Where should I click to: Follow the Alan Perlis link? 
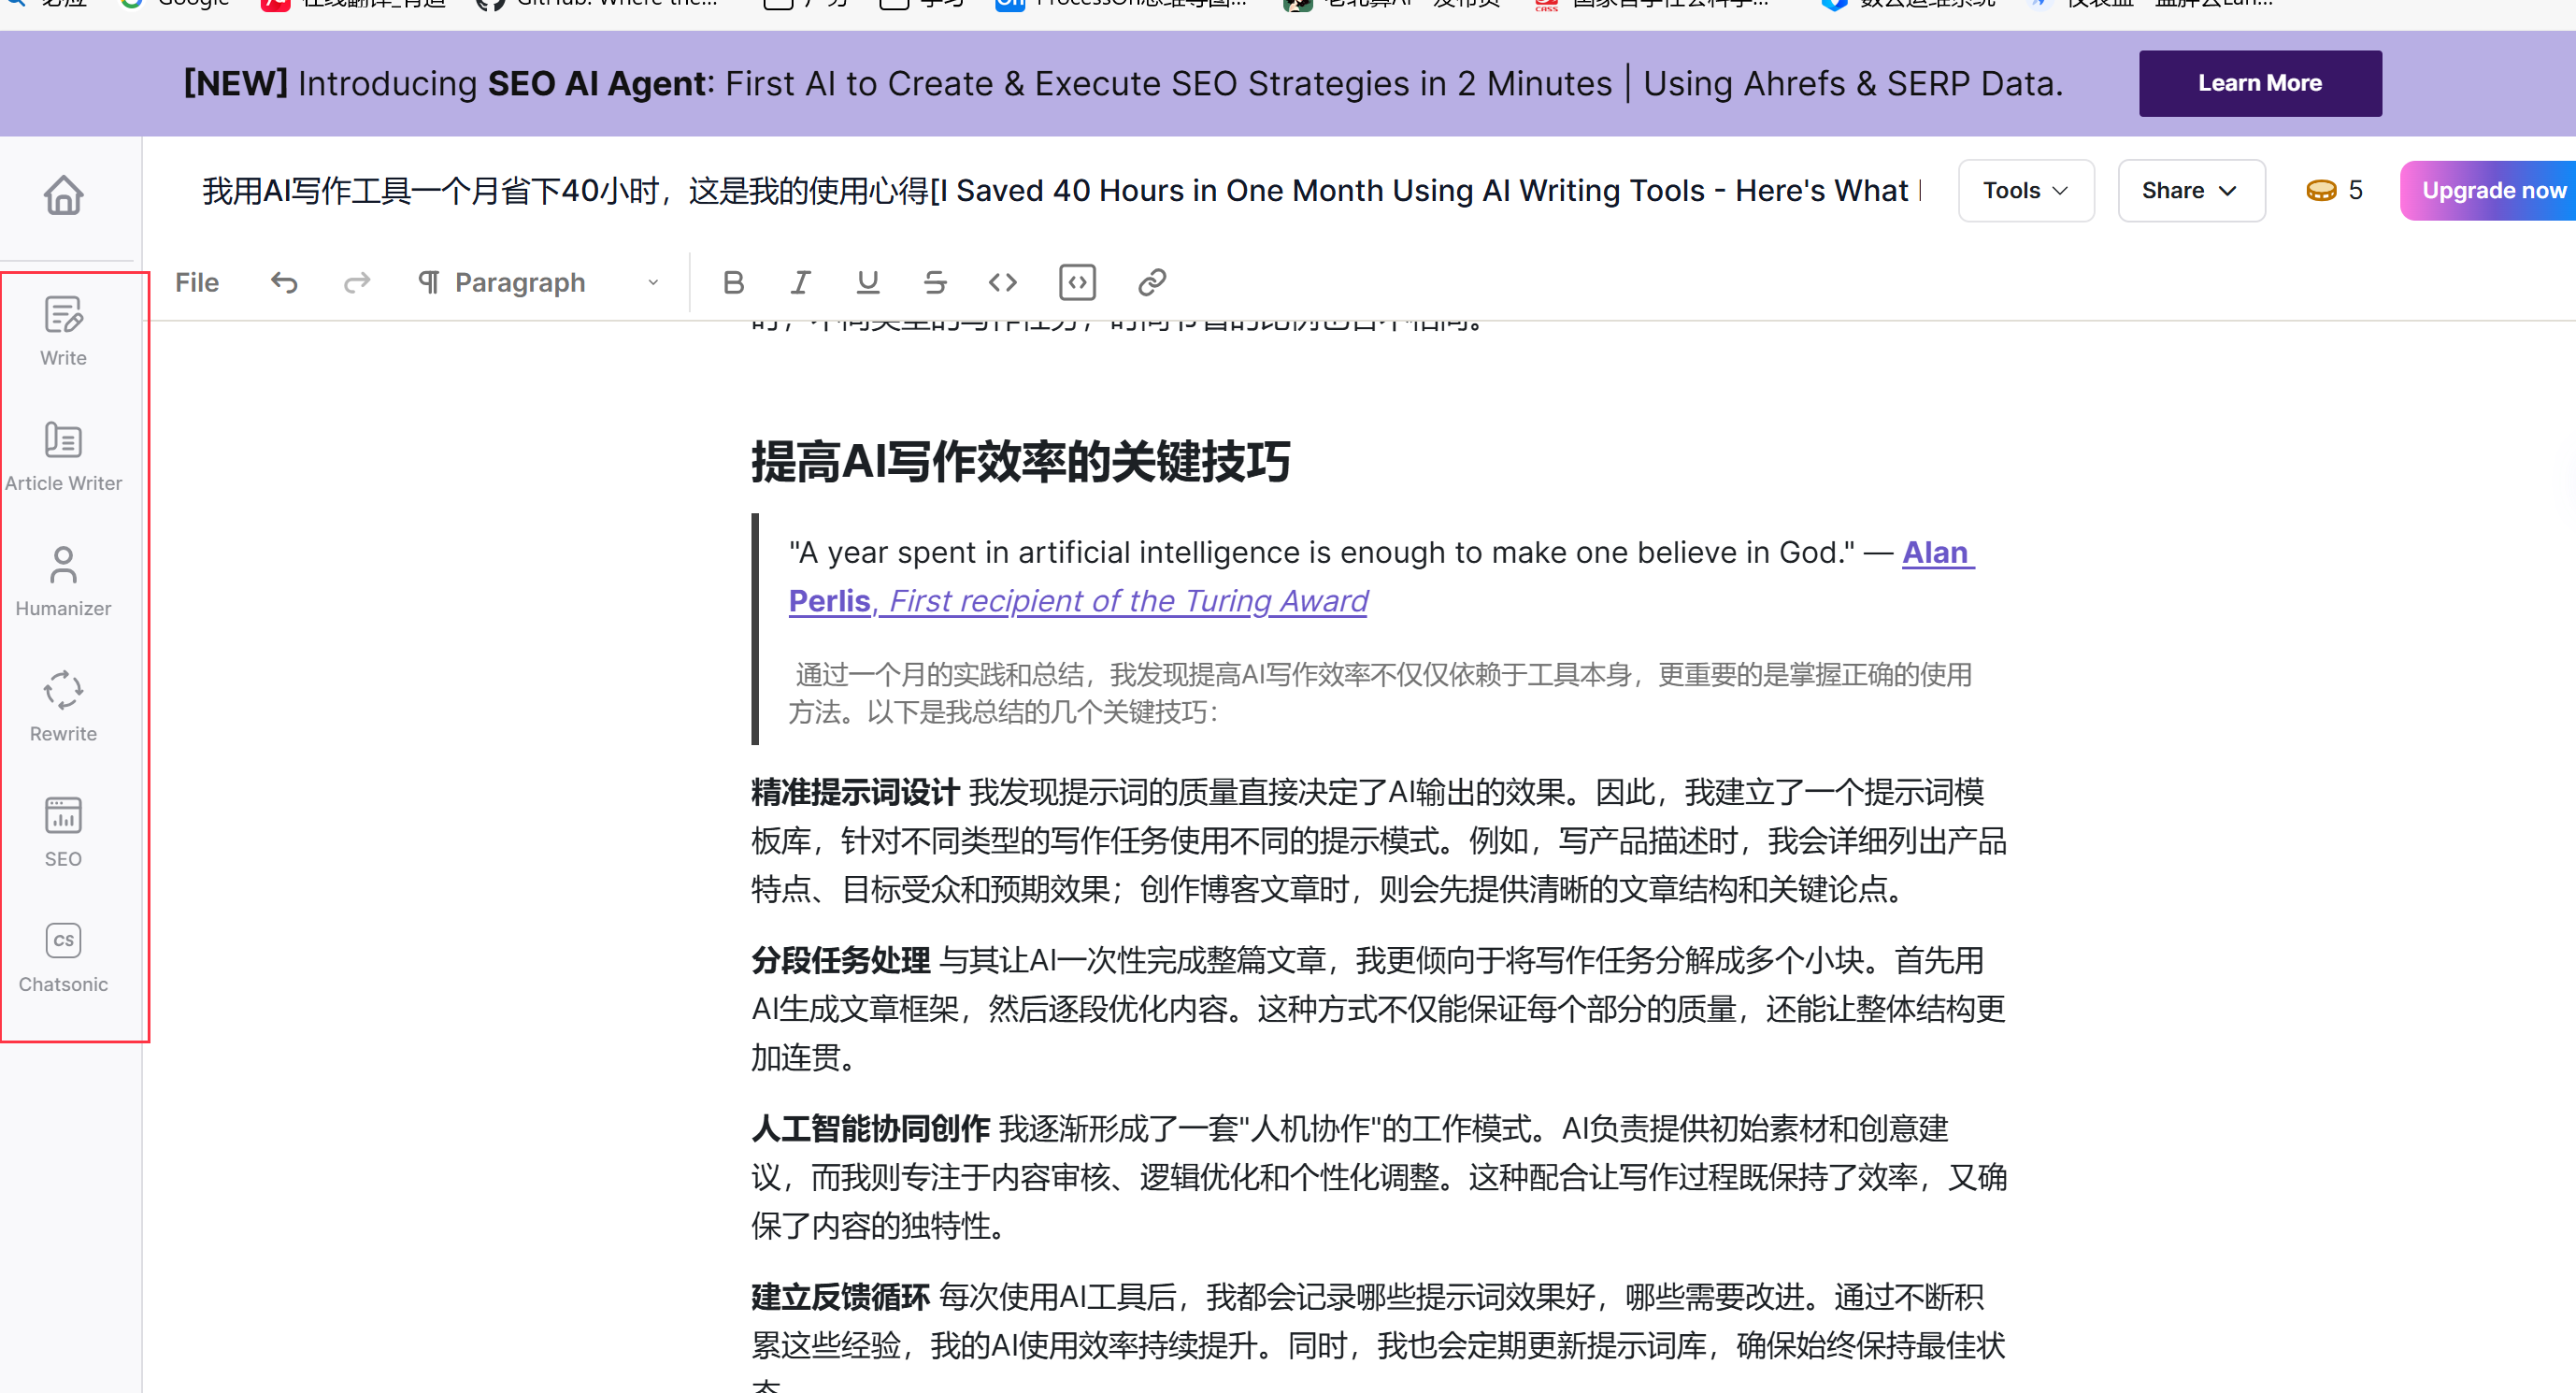[1936, 552]
